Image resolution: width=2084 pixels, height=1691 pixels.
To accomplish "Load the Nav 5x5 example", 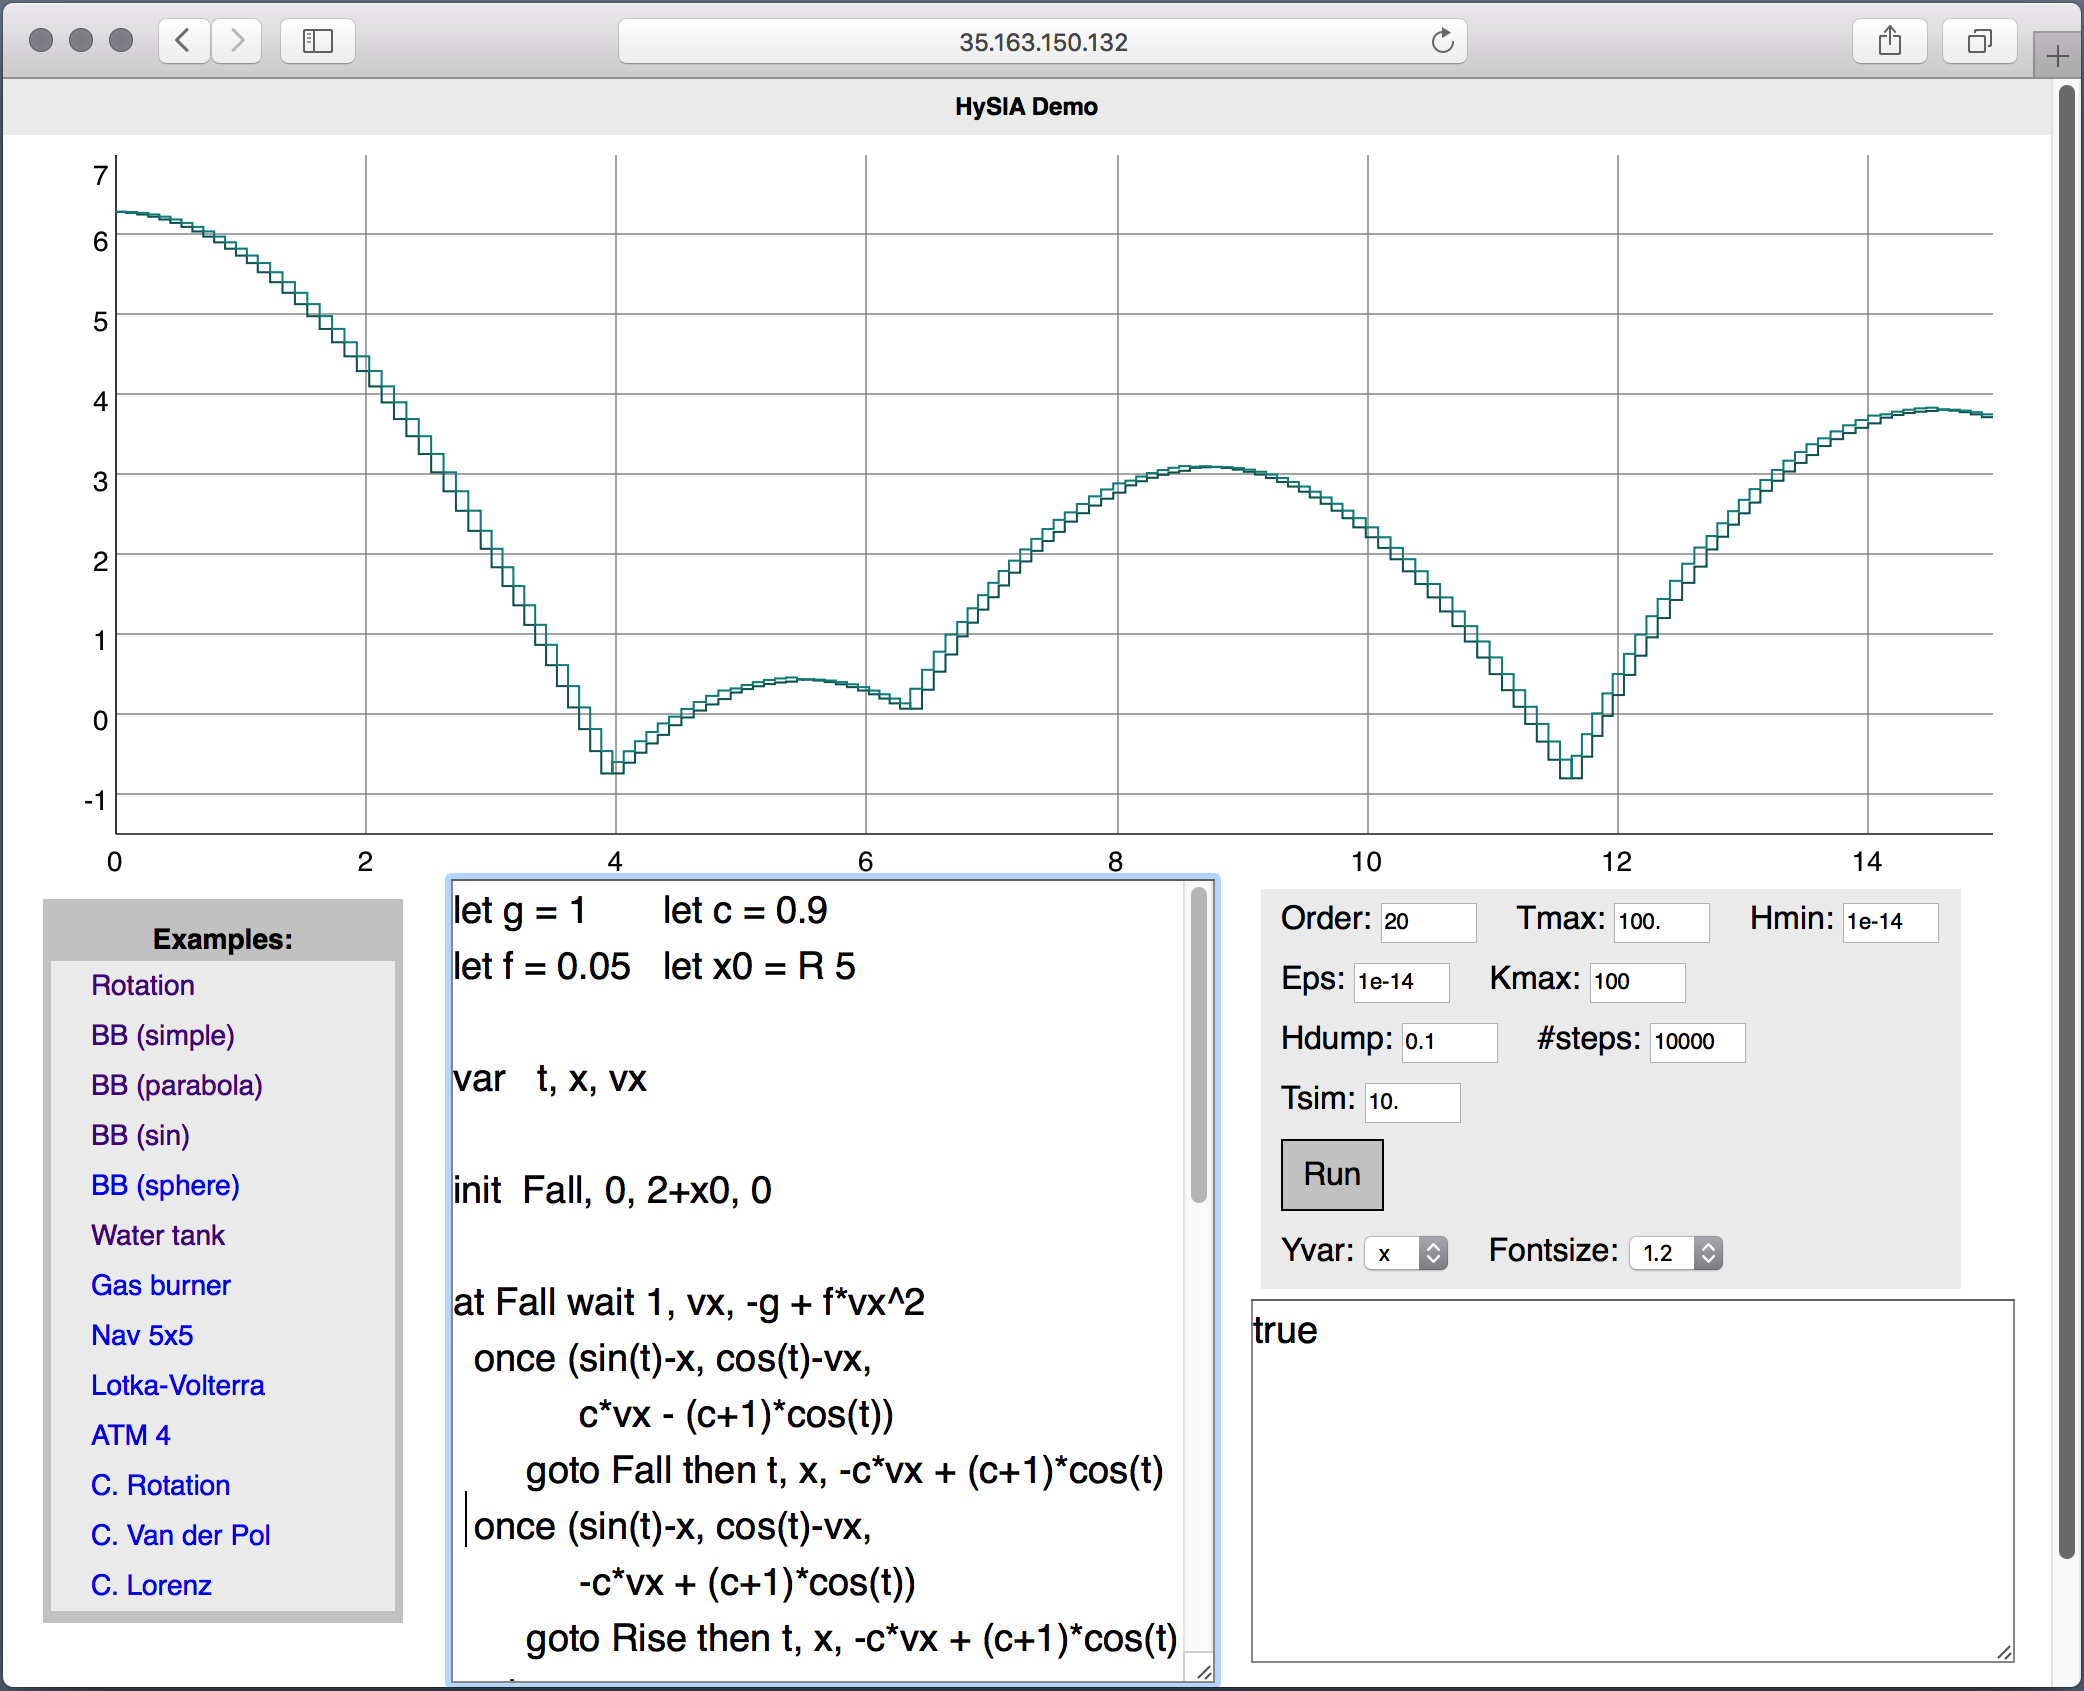I will pyautogui.click(x=142, y=1335).
